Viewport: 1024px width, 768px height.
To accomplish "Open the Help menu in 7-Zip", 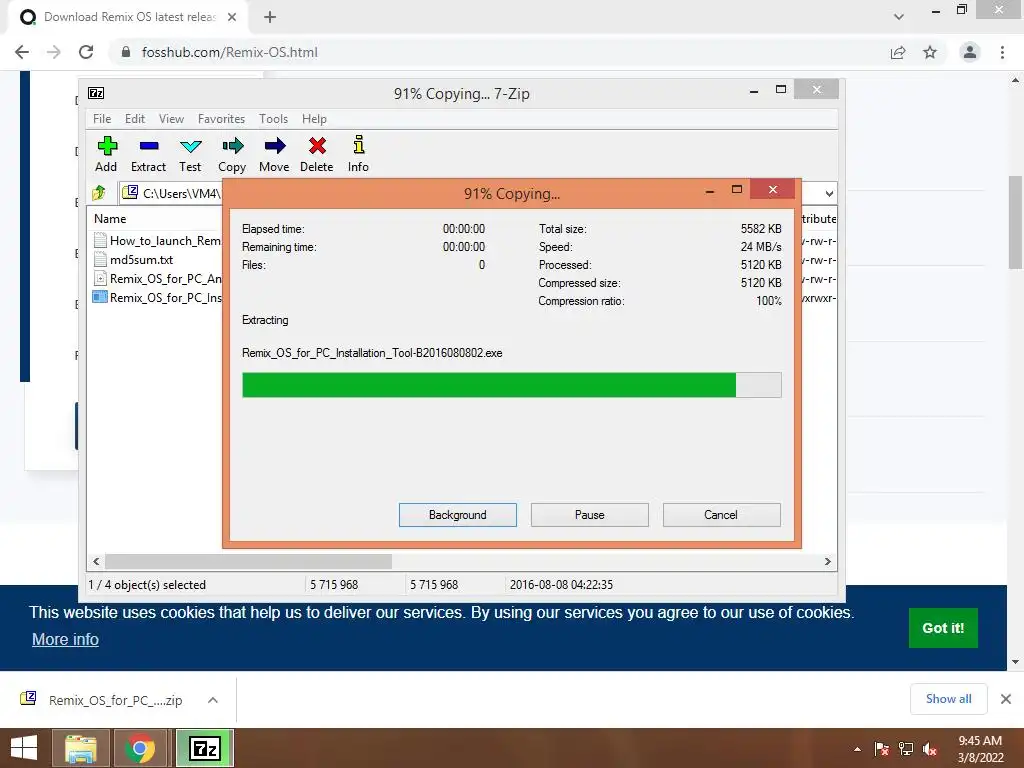I will [314, 119].
